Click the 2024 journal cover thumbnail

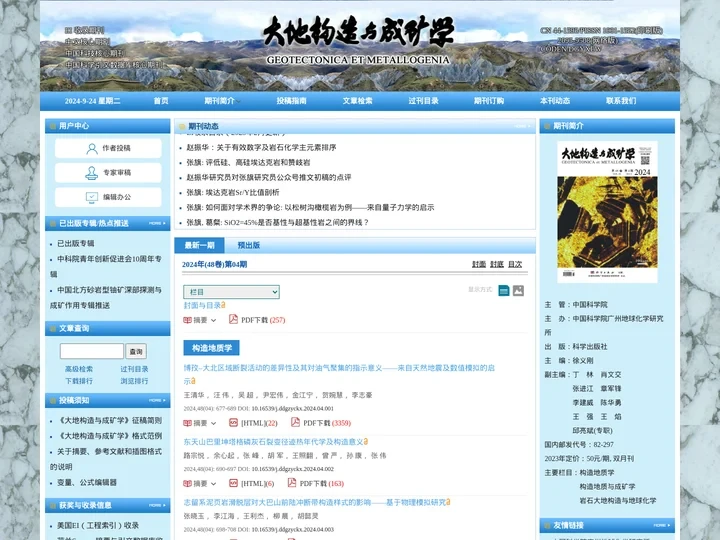[607, 212]
